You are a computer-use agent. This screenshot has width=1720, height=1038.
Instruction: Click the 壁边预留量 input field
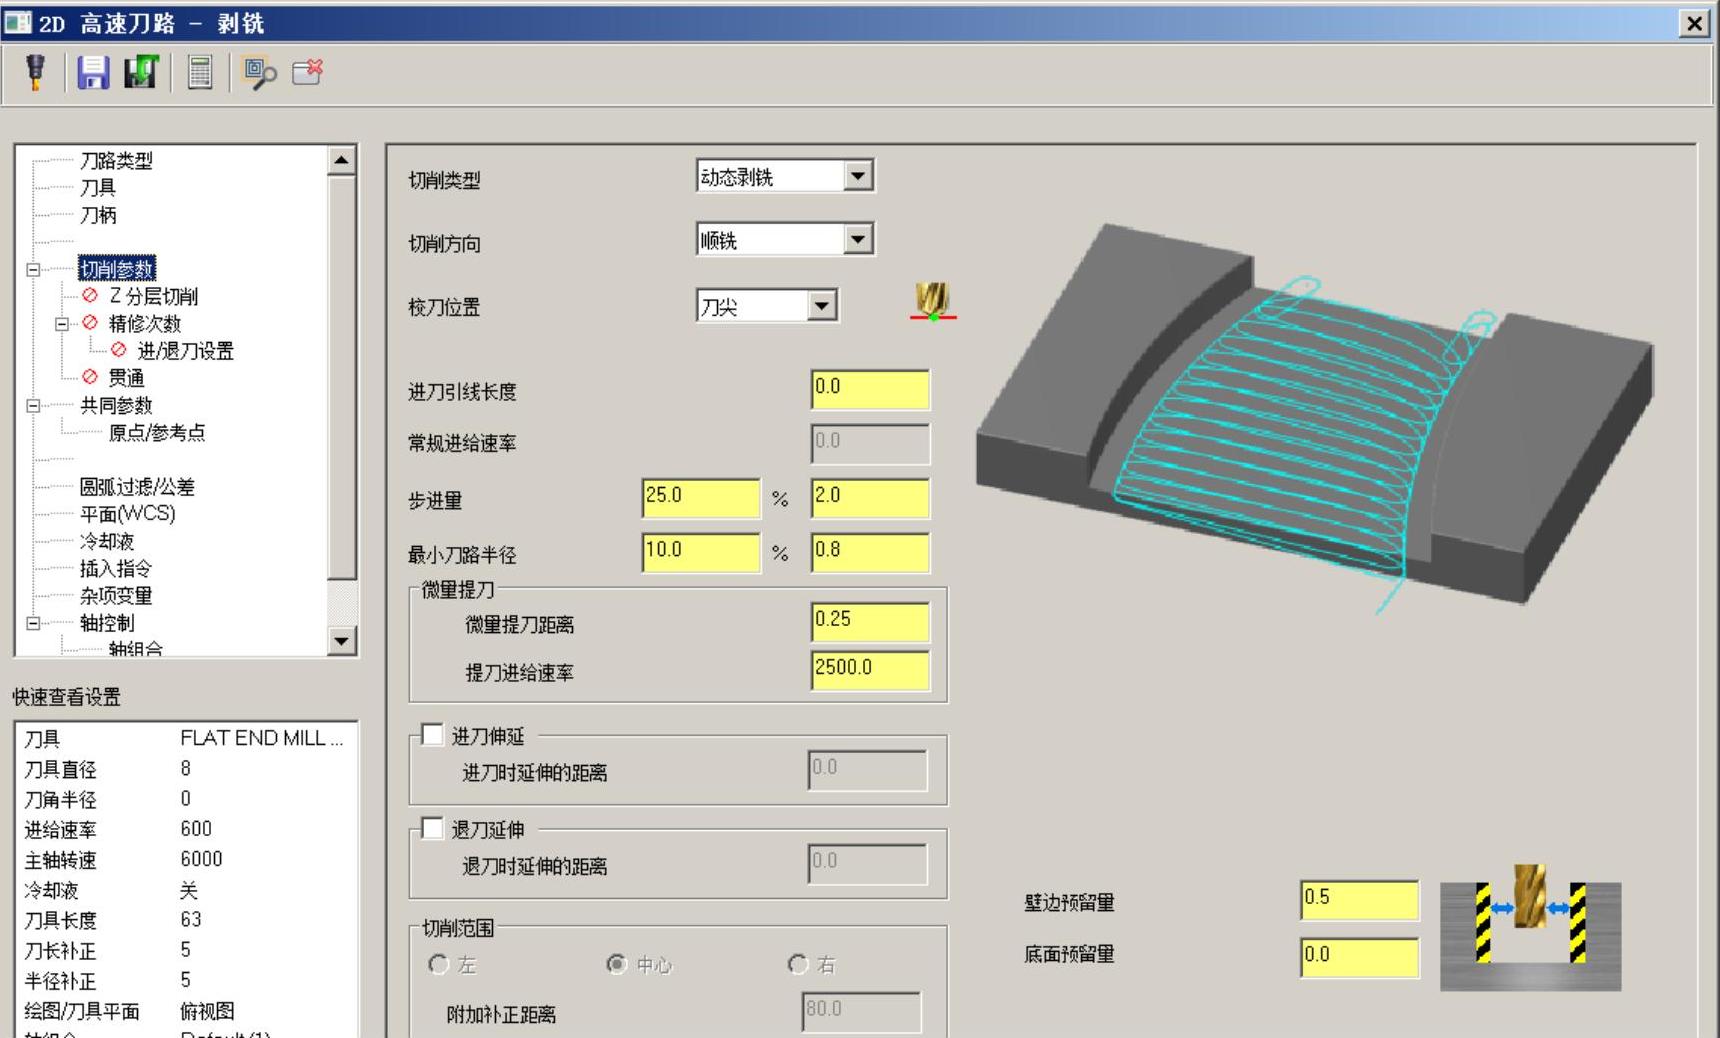[1358, 900]
